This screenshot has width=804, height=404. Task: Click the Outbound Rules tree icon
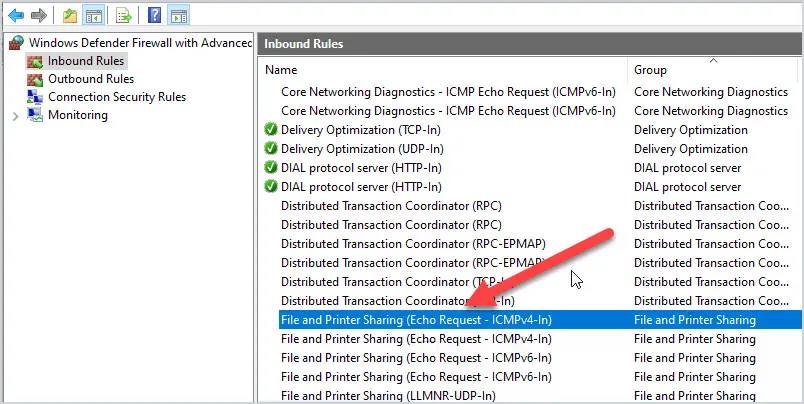[35, 79]
